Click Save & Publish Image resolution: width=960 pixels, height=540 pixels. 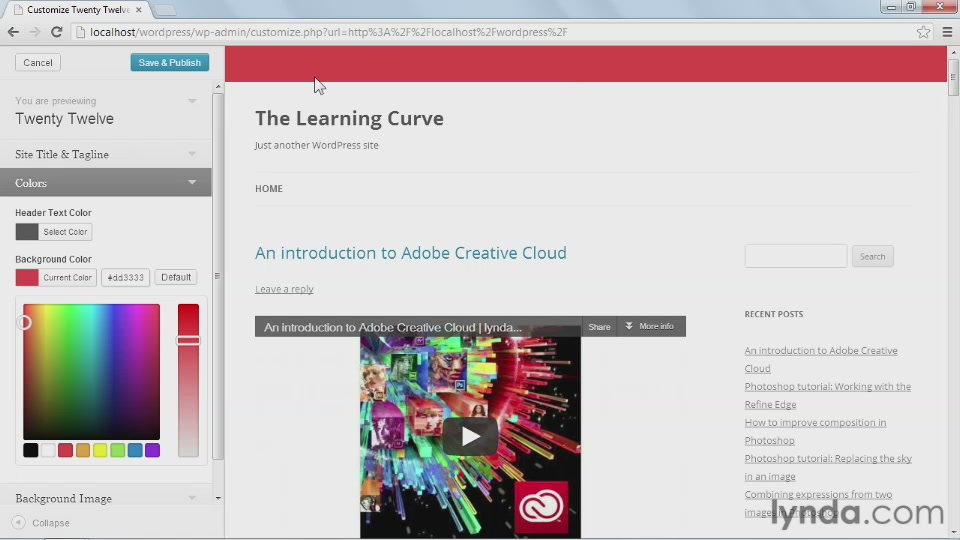[x=170, y=62]
